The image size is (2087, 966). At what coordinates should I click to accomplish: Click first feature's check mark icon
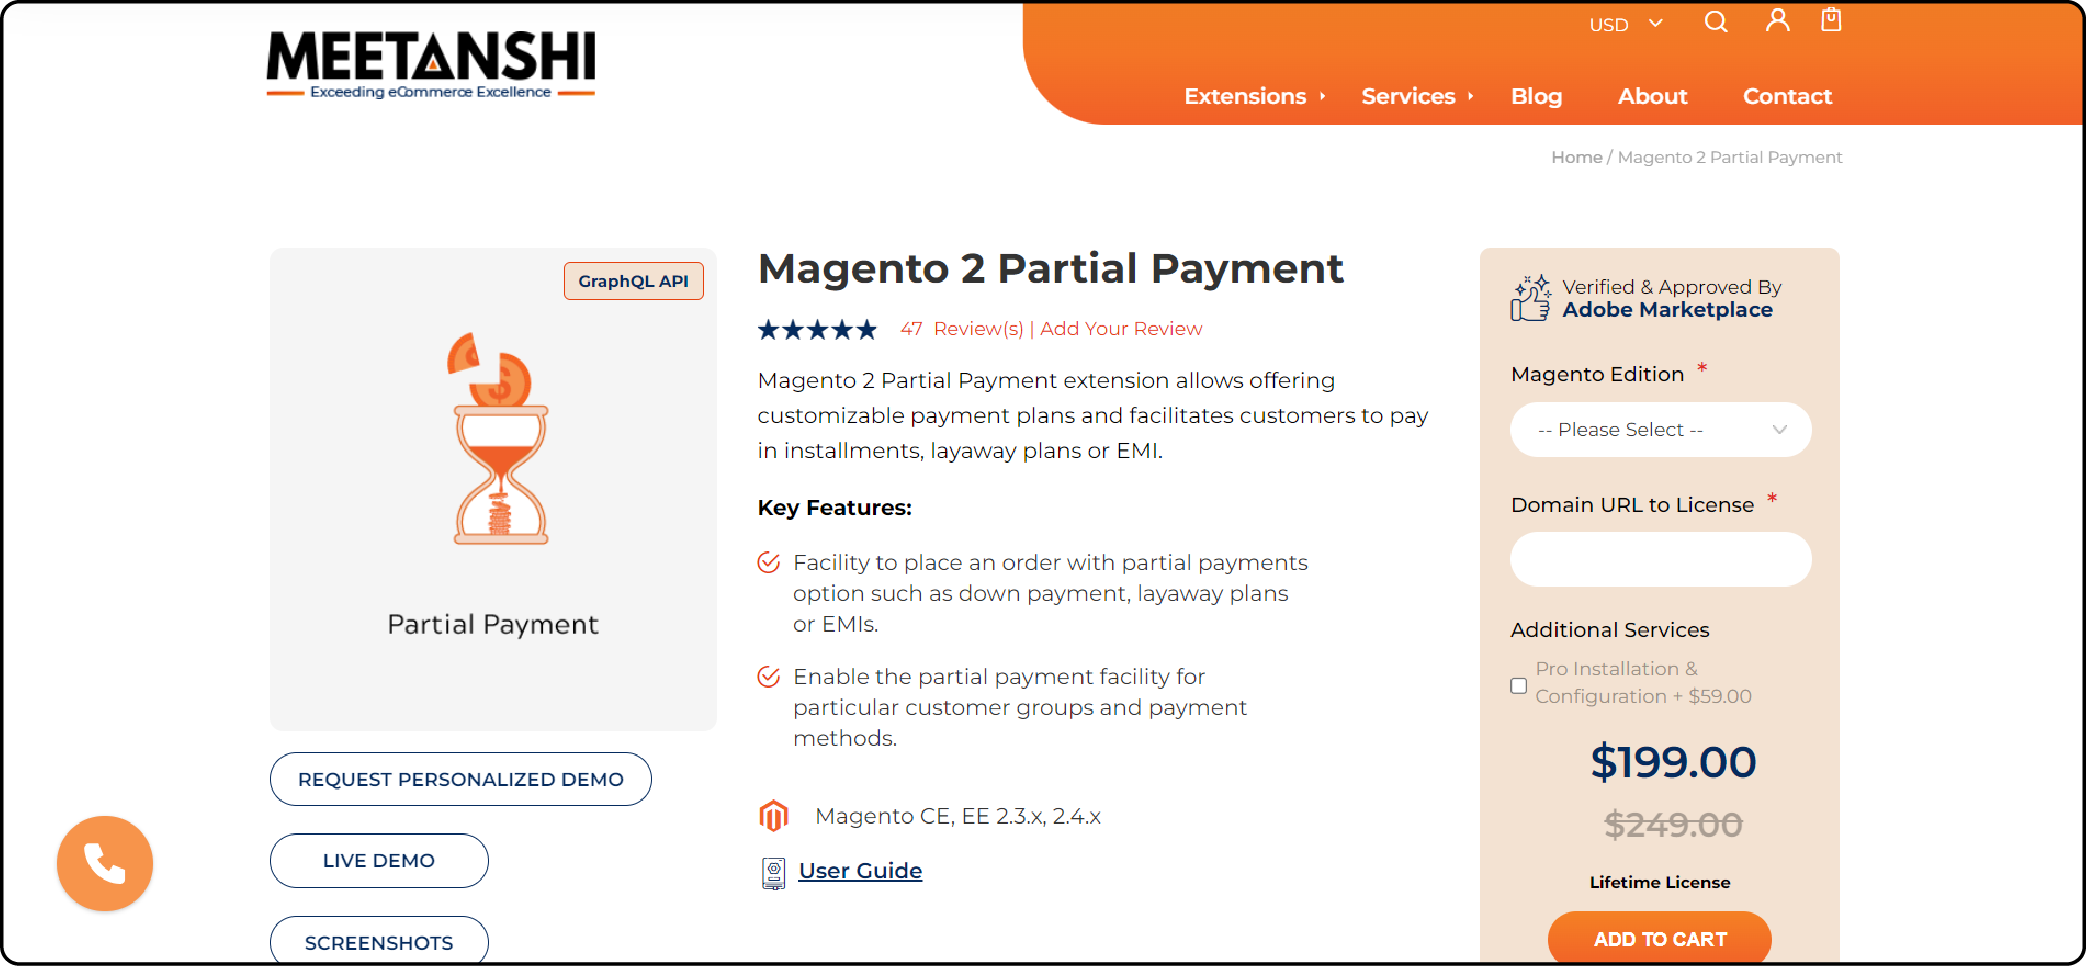coord(769,562)
